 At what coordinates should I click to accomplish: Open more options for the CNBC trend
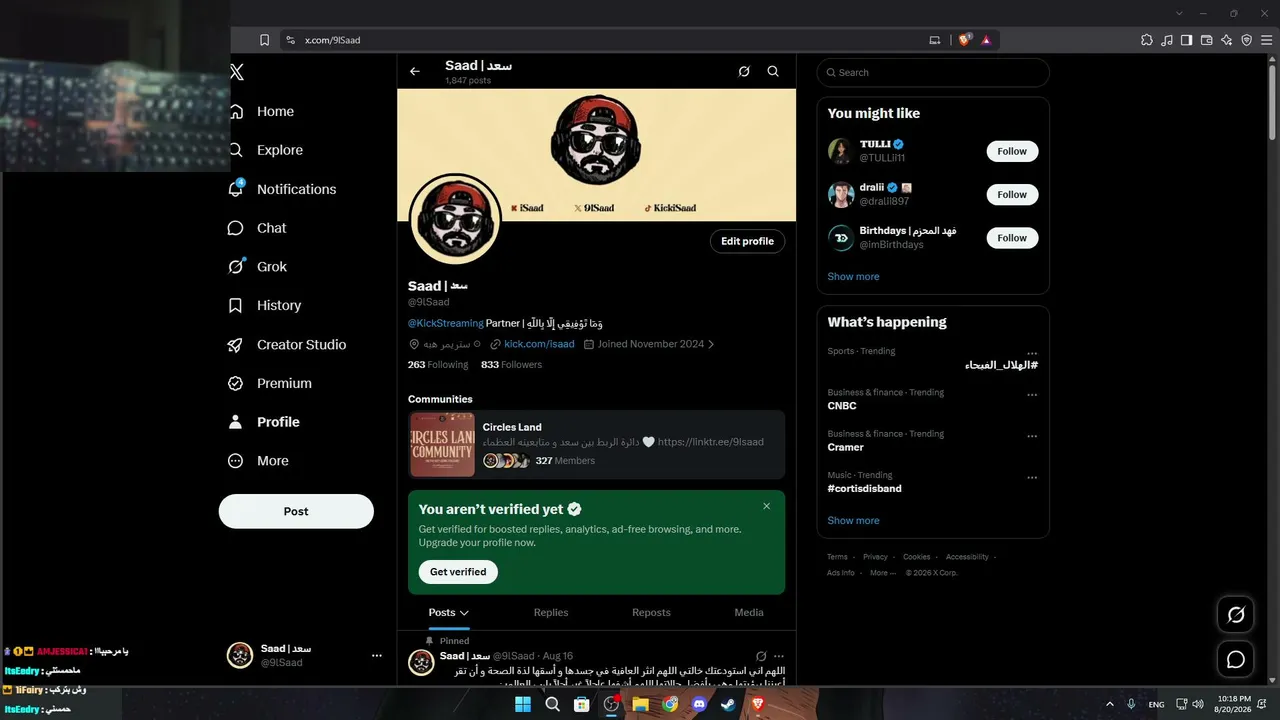1032,395
